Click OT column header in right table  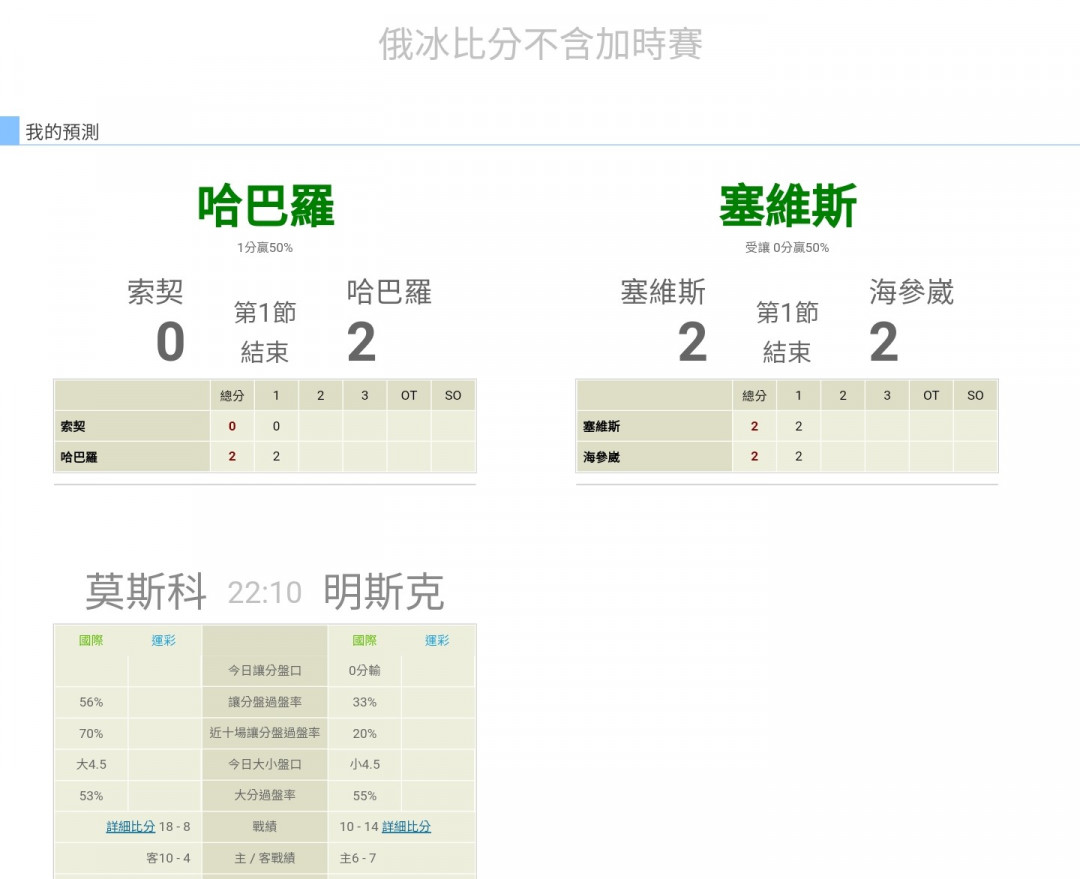(931, 395)
